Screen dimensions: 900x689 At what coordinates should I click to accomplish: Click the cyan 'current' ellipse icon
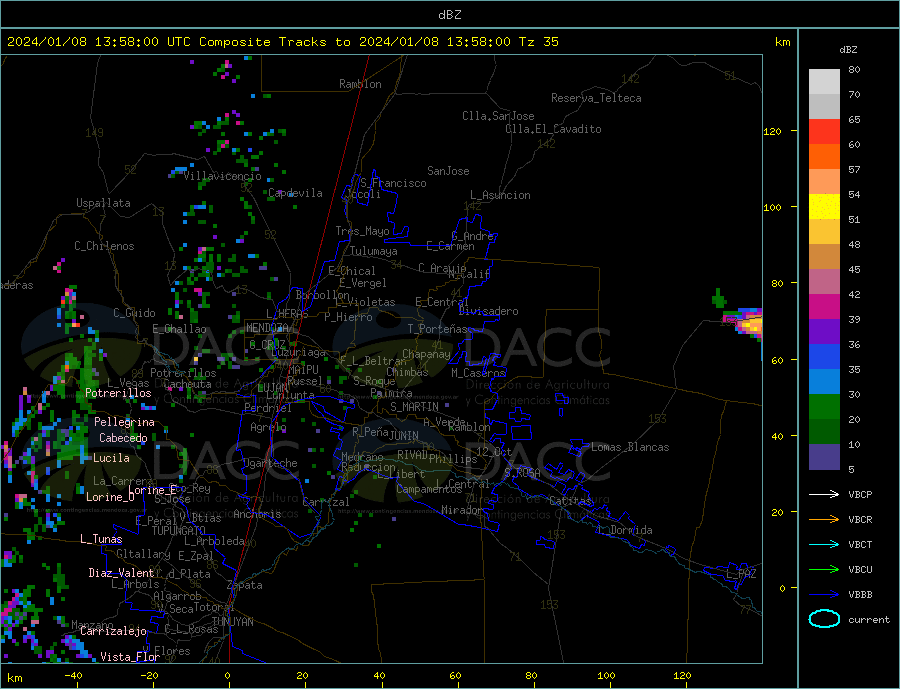(x=824, y=619)
